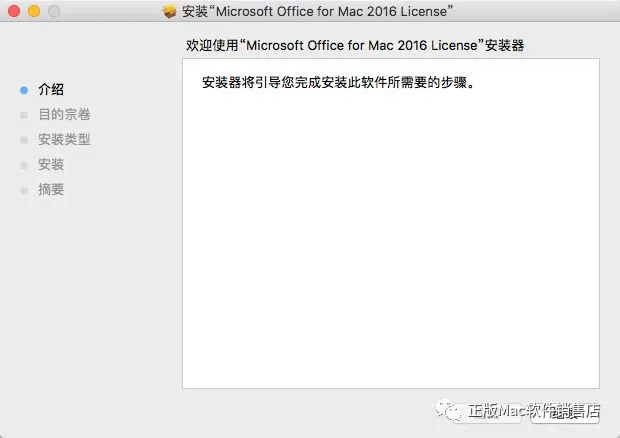Click the 欢迎使用 Microsoft Office heading
The width and height of the screenshot is (620, 438).
(x=355, y=45)
